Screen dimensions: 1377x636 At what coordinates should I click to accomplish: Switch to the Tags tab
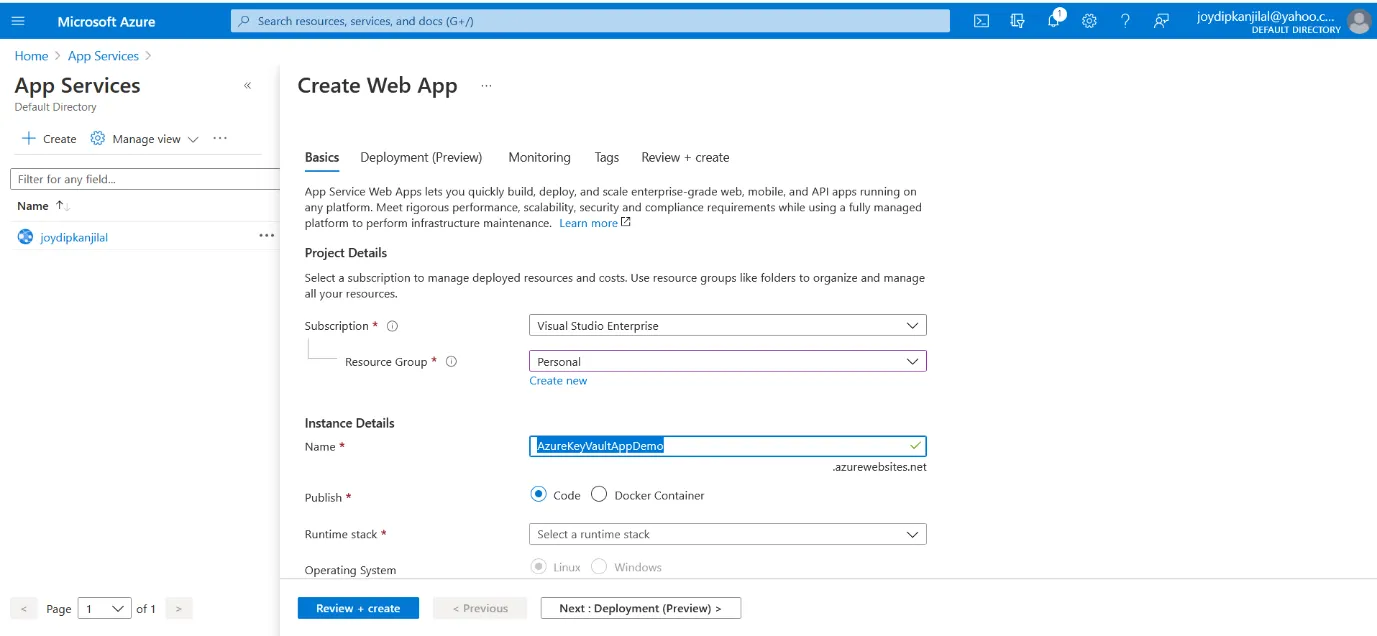pyautogui.click(x=606, y=157)
